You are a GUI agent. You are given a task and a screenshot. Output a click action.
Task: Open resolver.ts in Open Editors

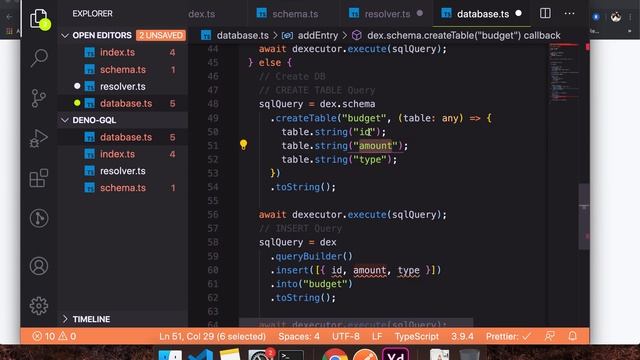[122, 87]
